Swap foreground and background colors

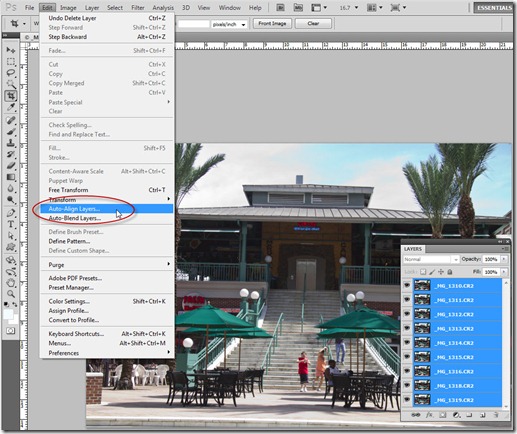point(15,304)
